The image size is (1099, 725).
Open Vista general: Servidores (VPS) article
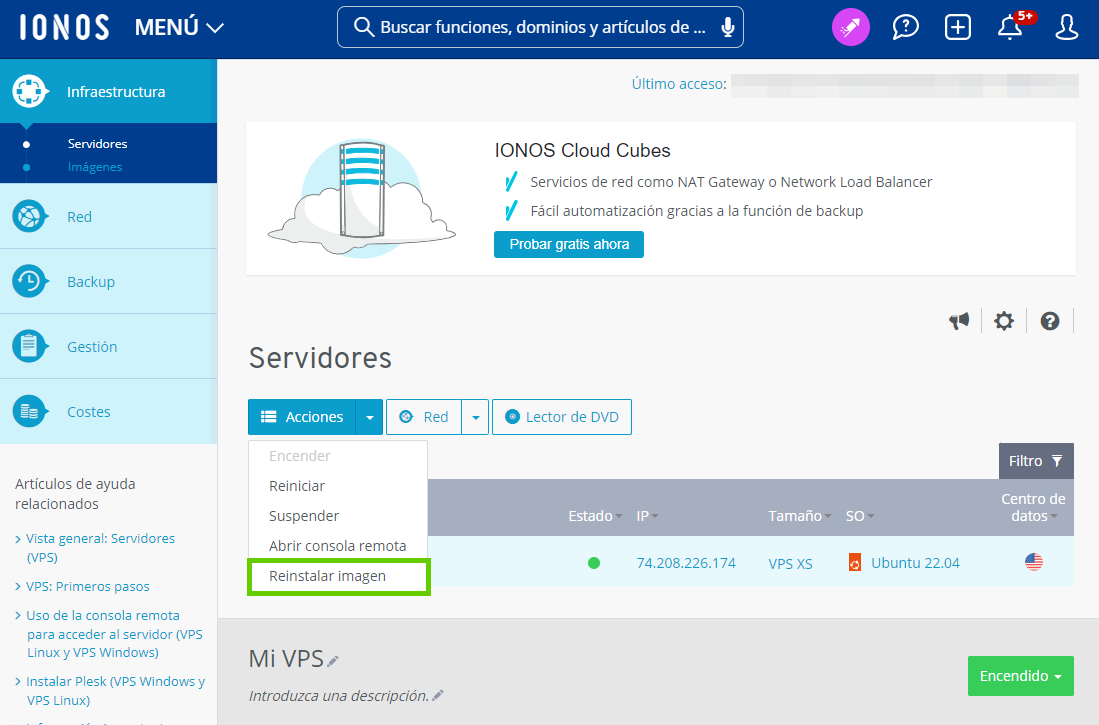click(x=100, y=548)
